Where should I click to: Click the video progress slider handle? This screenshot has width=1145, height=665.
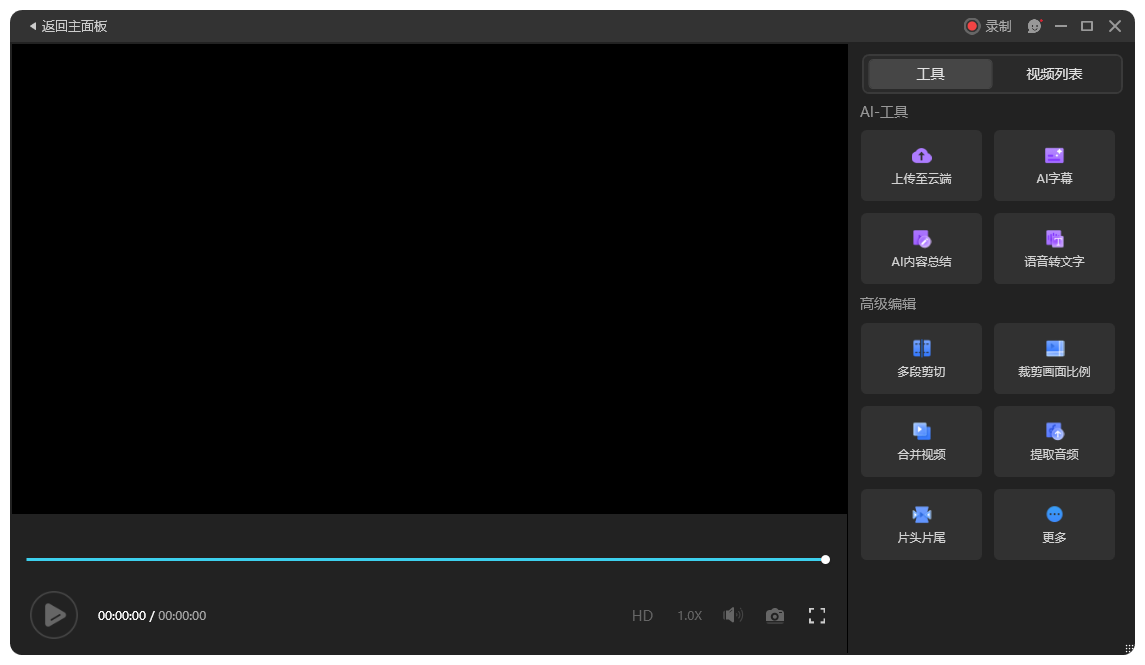click(825, 560)
